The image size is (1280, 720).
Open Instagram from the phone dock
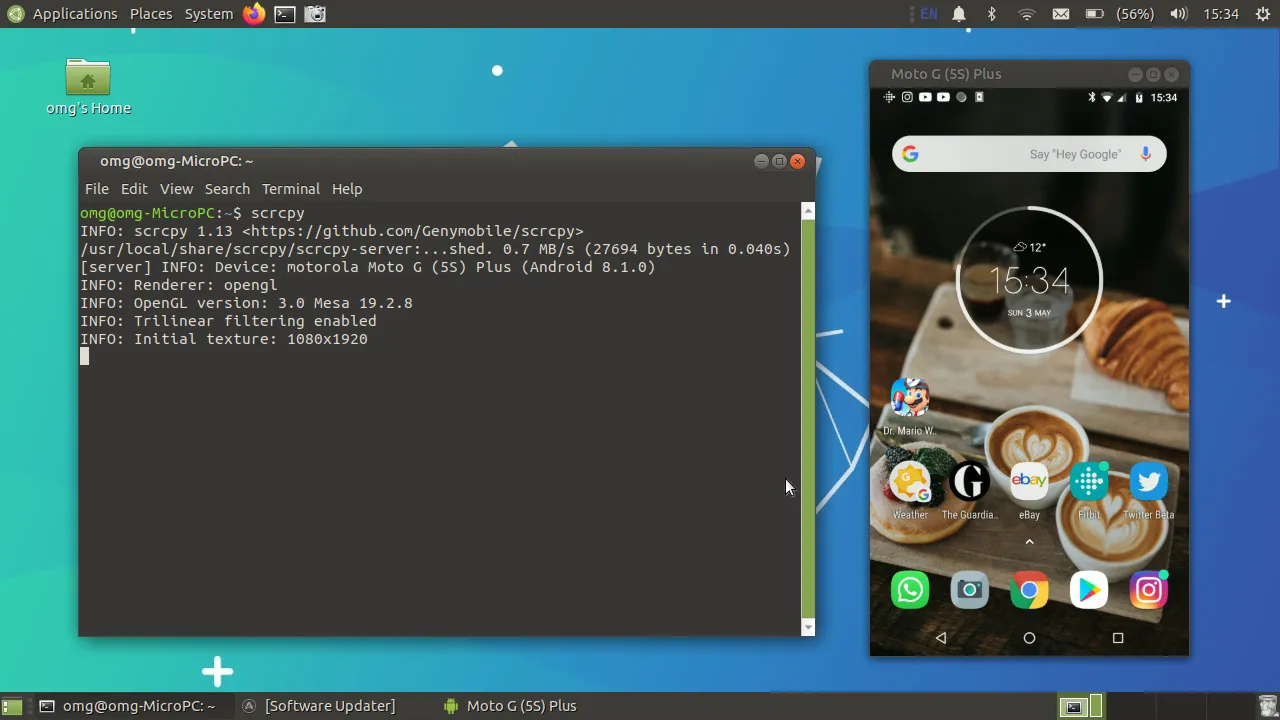[x=1148, y=589]
